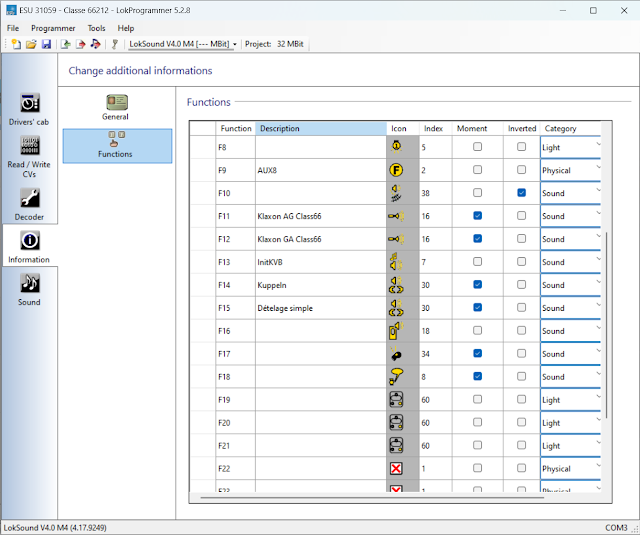The width and height of the screenshot is (640, 535).
Task: Go to the Decoder settings panel
Action: pyautogui.click(x=29, y=205)
